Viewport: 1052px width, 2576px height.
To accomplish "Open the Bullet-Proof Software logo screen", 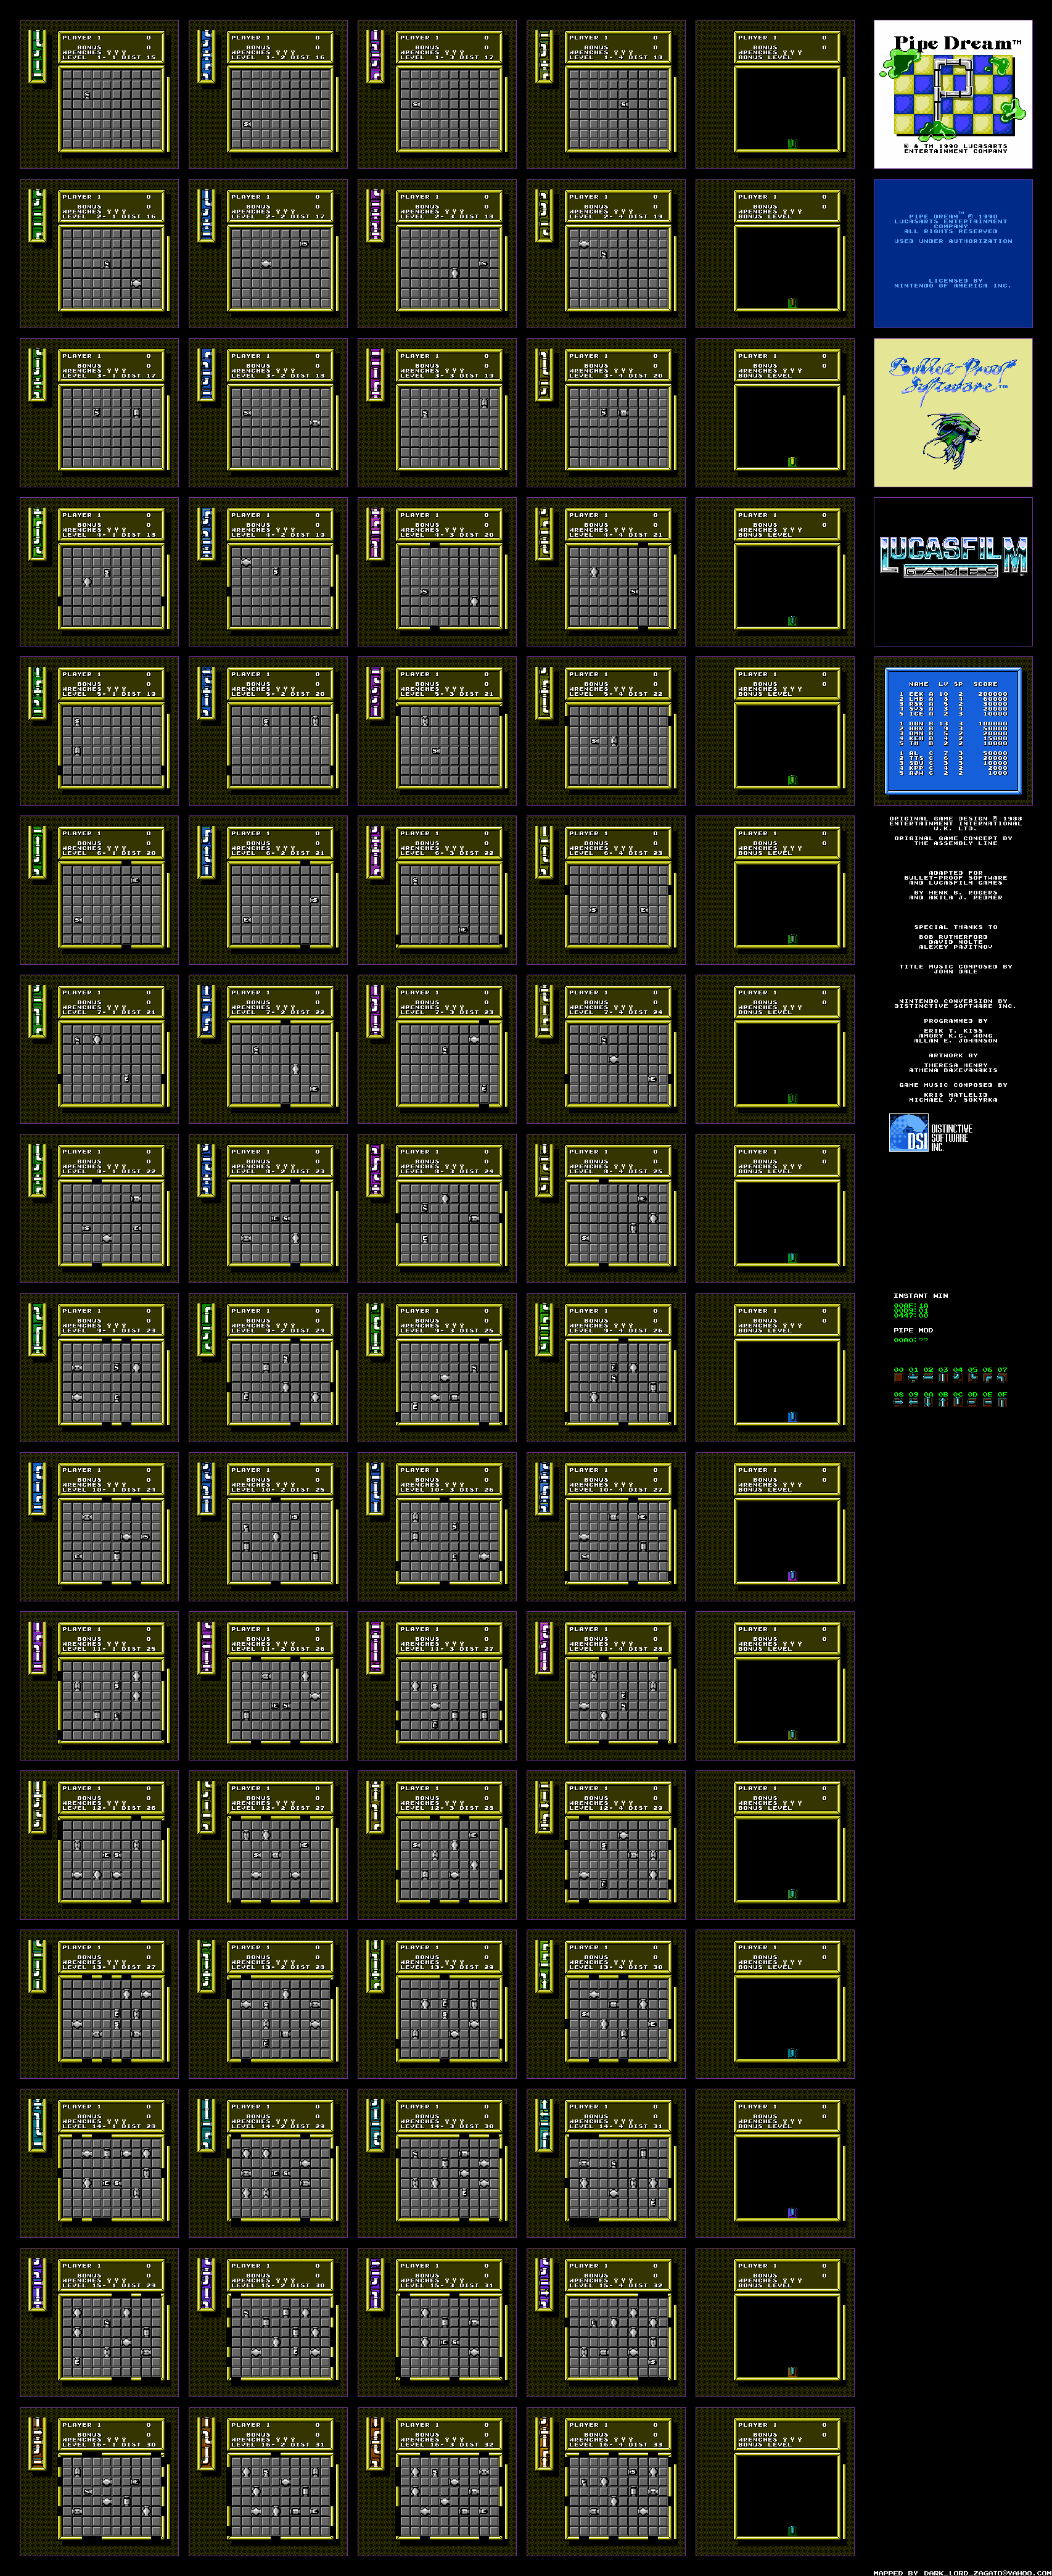I will pos(952,412).
